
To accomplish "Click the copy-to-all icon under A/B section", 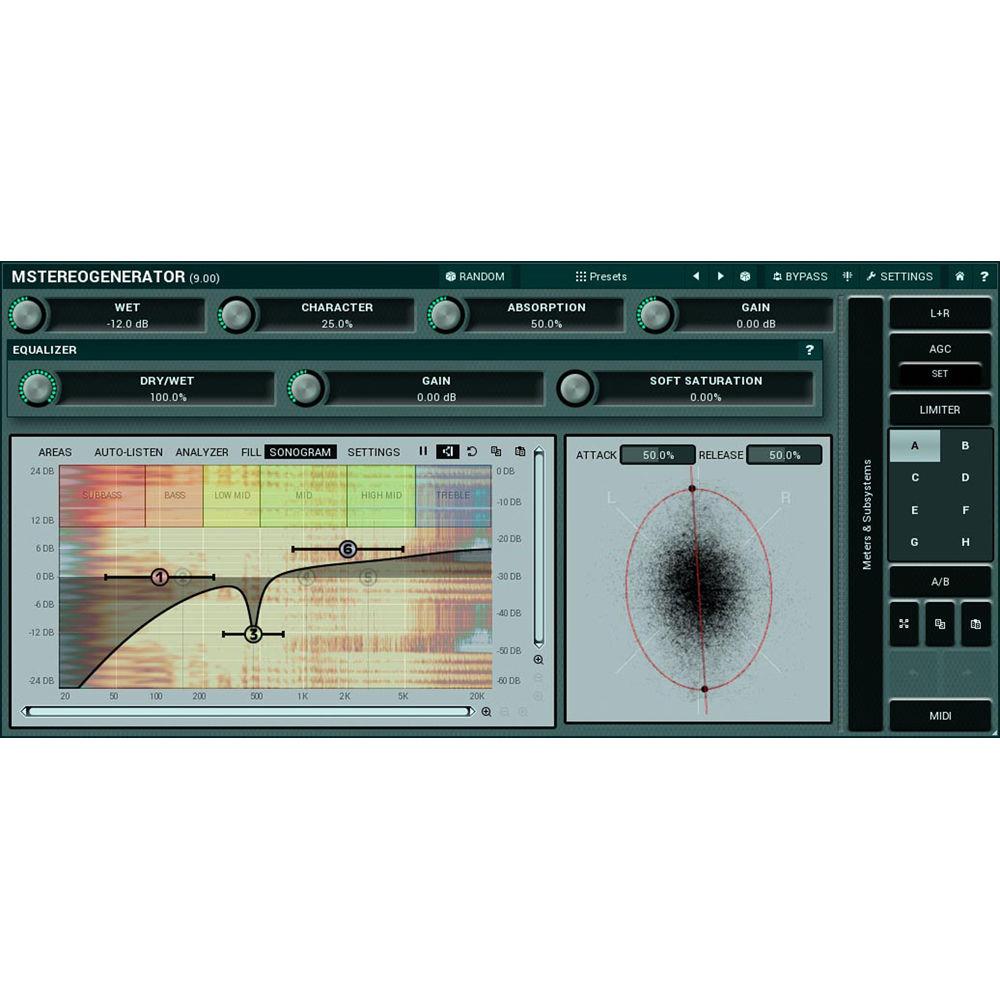I will 940,623.
